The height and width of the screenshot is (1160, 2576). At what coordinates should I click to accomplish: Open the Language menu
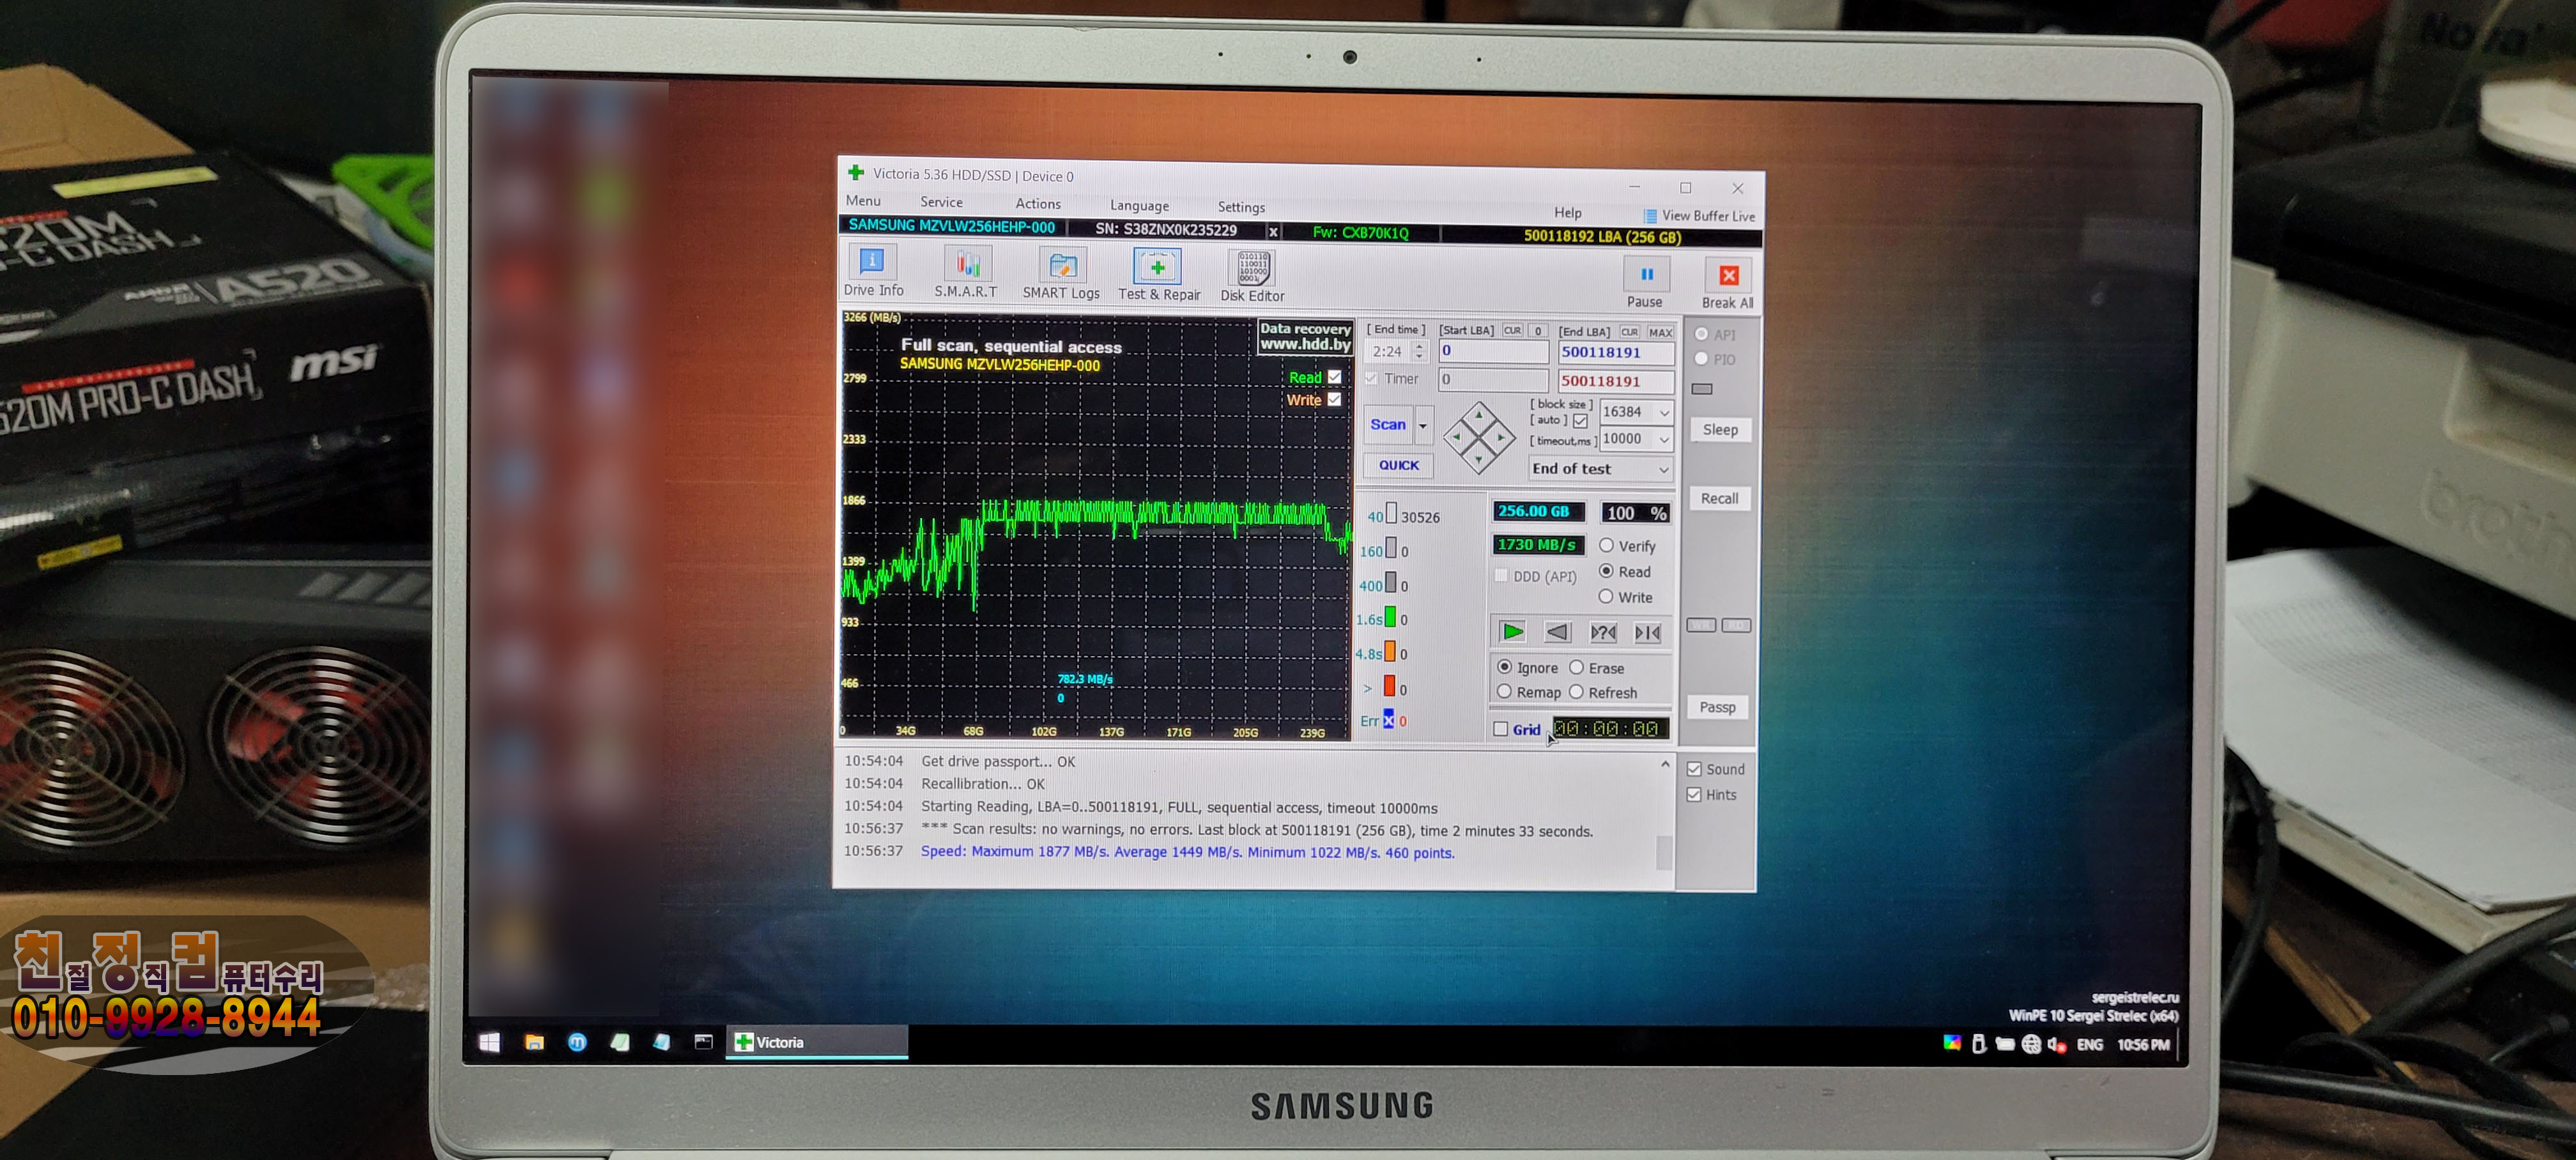coord(1139,205)
